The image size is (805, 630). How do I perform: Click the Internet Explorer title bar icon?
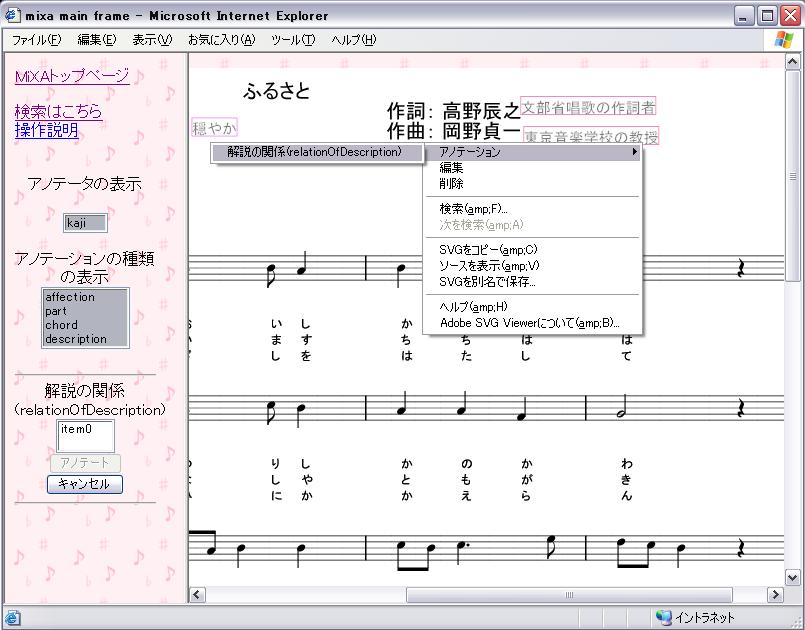coord(12,15)
